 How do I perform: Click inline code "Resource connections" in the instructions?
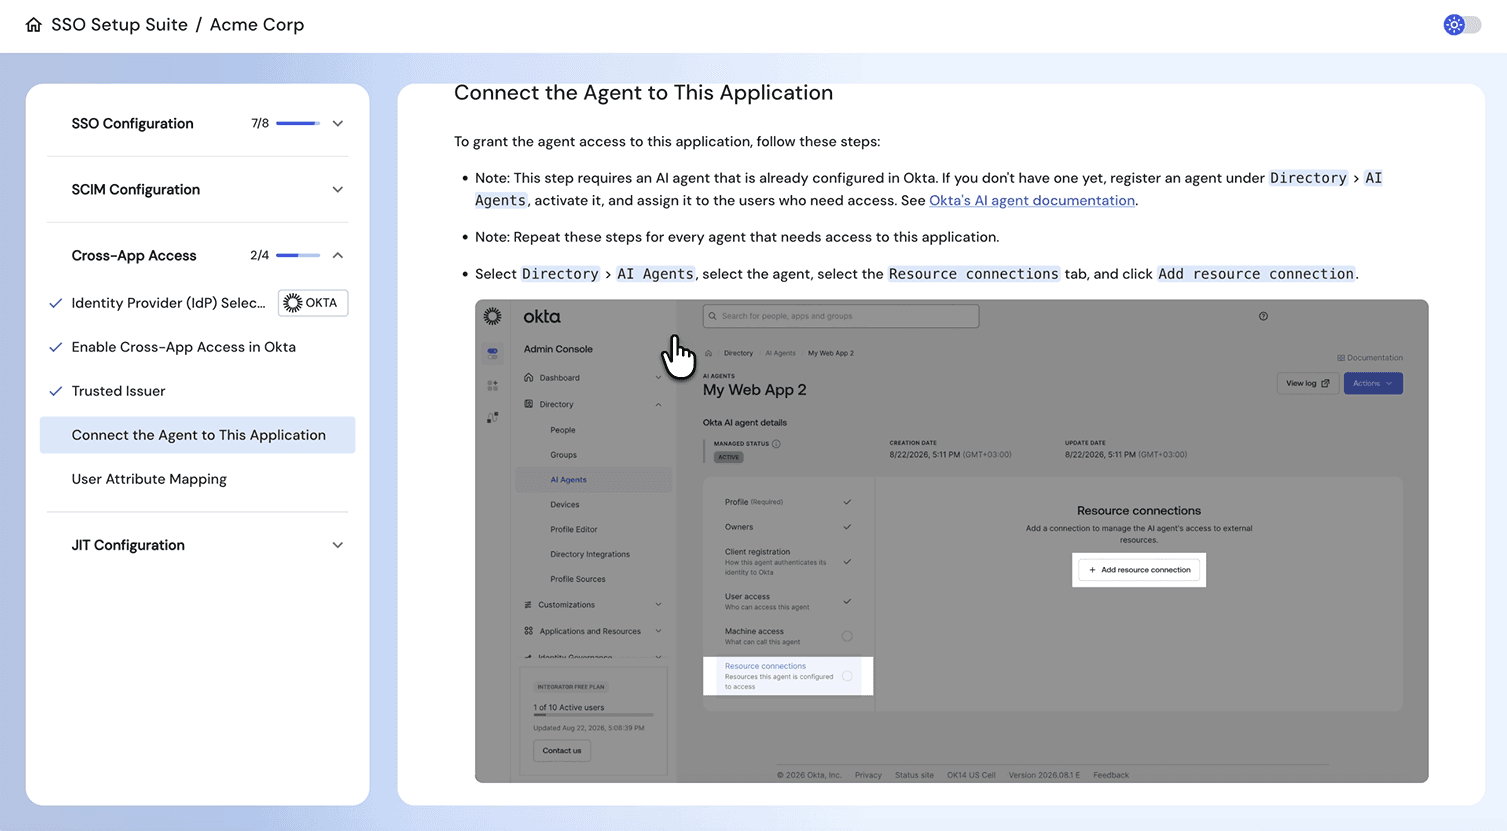pyautogui.click(x=973, y=274)
